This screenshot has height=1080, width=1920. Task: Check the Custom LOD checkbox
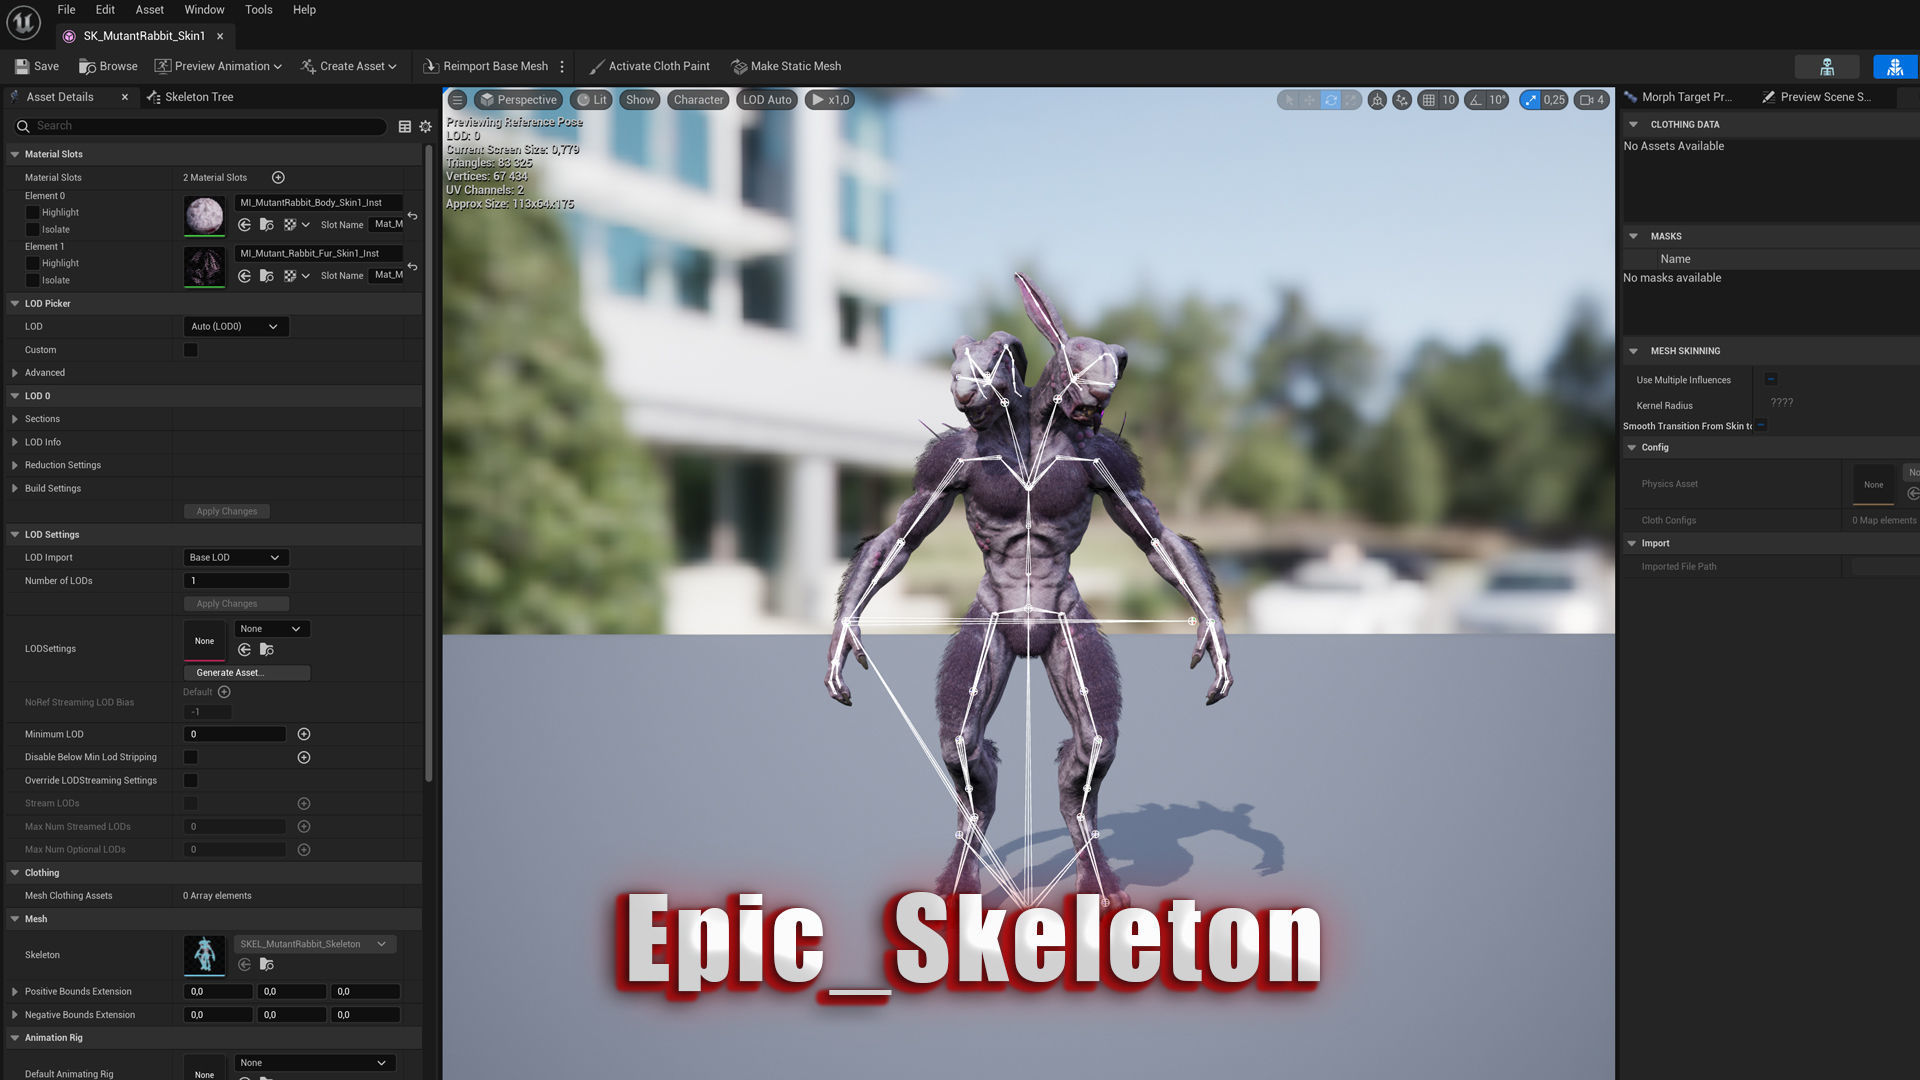[190, 350]
